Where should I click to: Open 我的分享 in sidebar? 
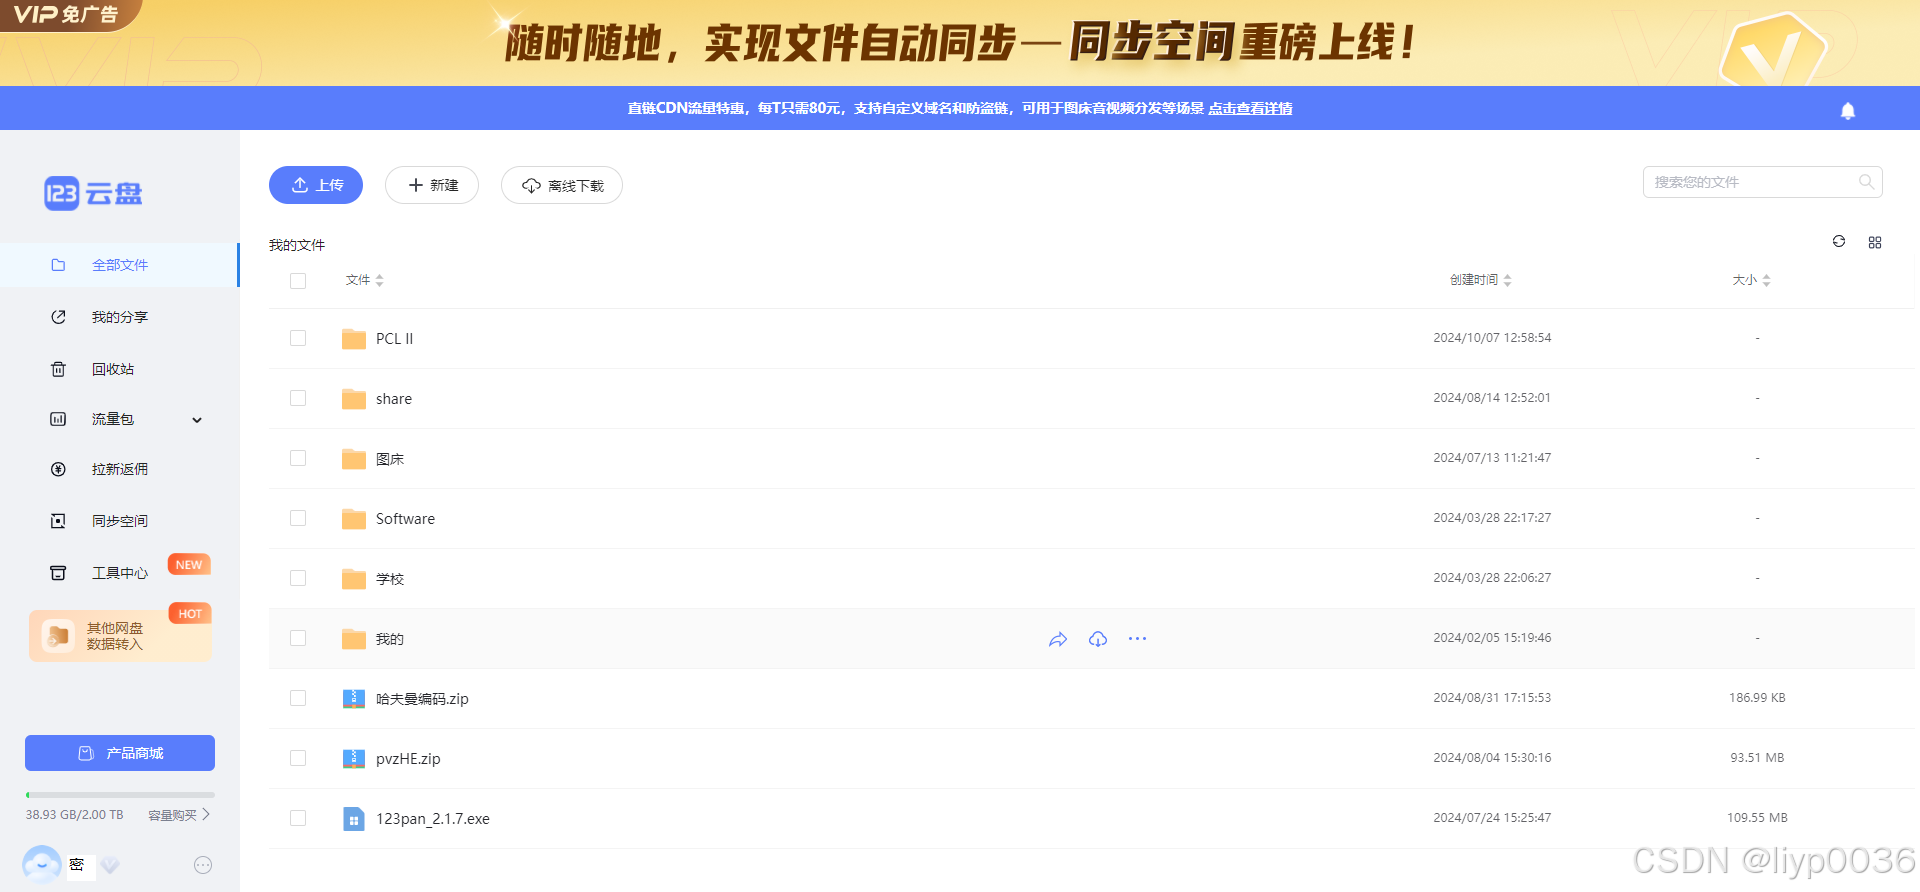119,317
